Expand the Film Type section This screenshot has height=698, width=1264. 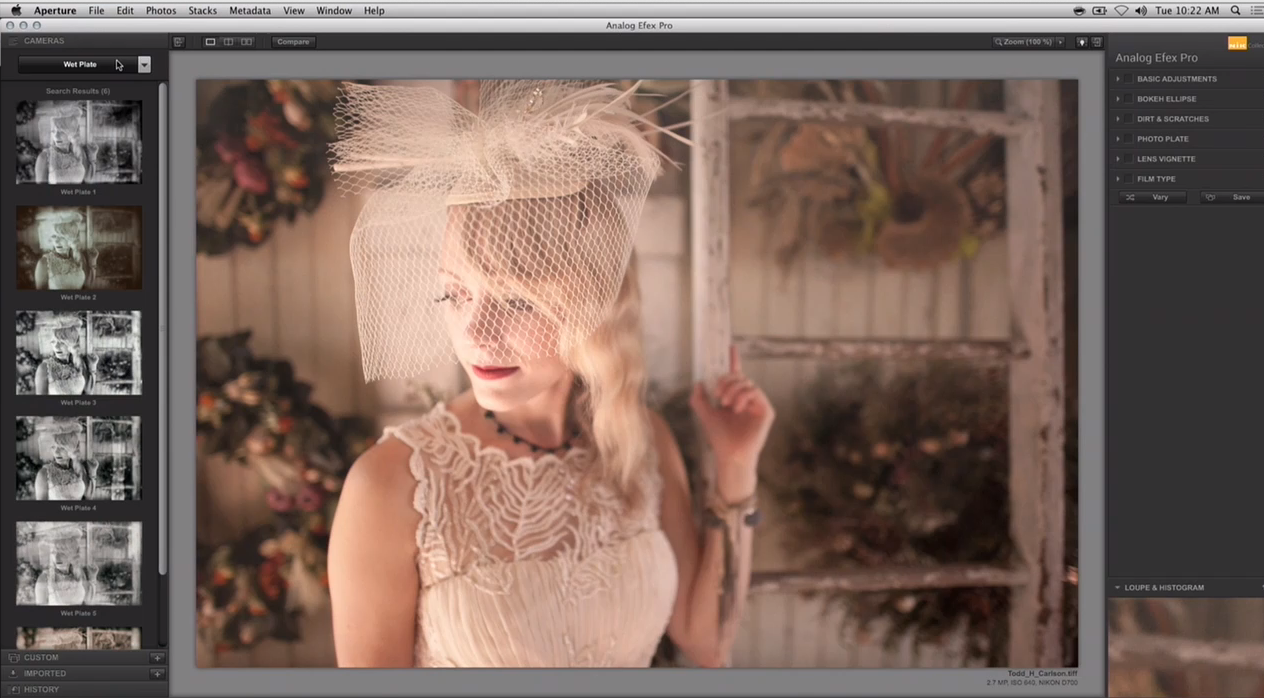tap(1118, 179)
